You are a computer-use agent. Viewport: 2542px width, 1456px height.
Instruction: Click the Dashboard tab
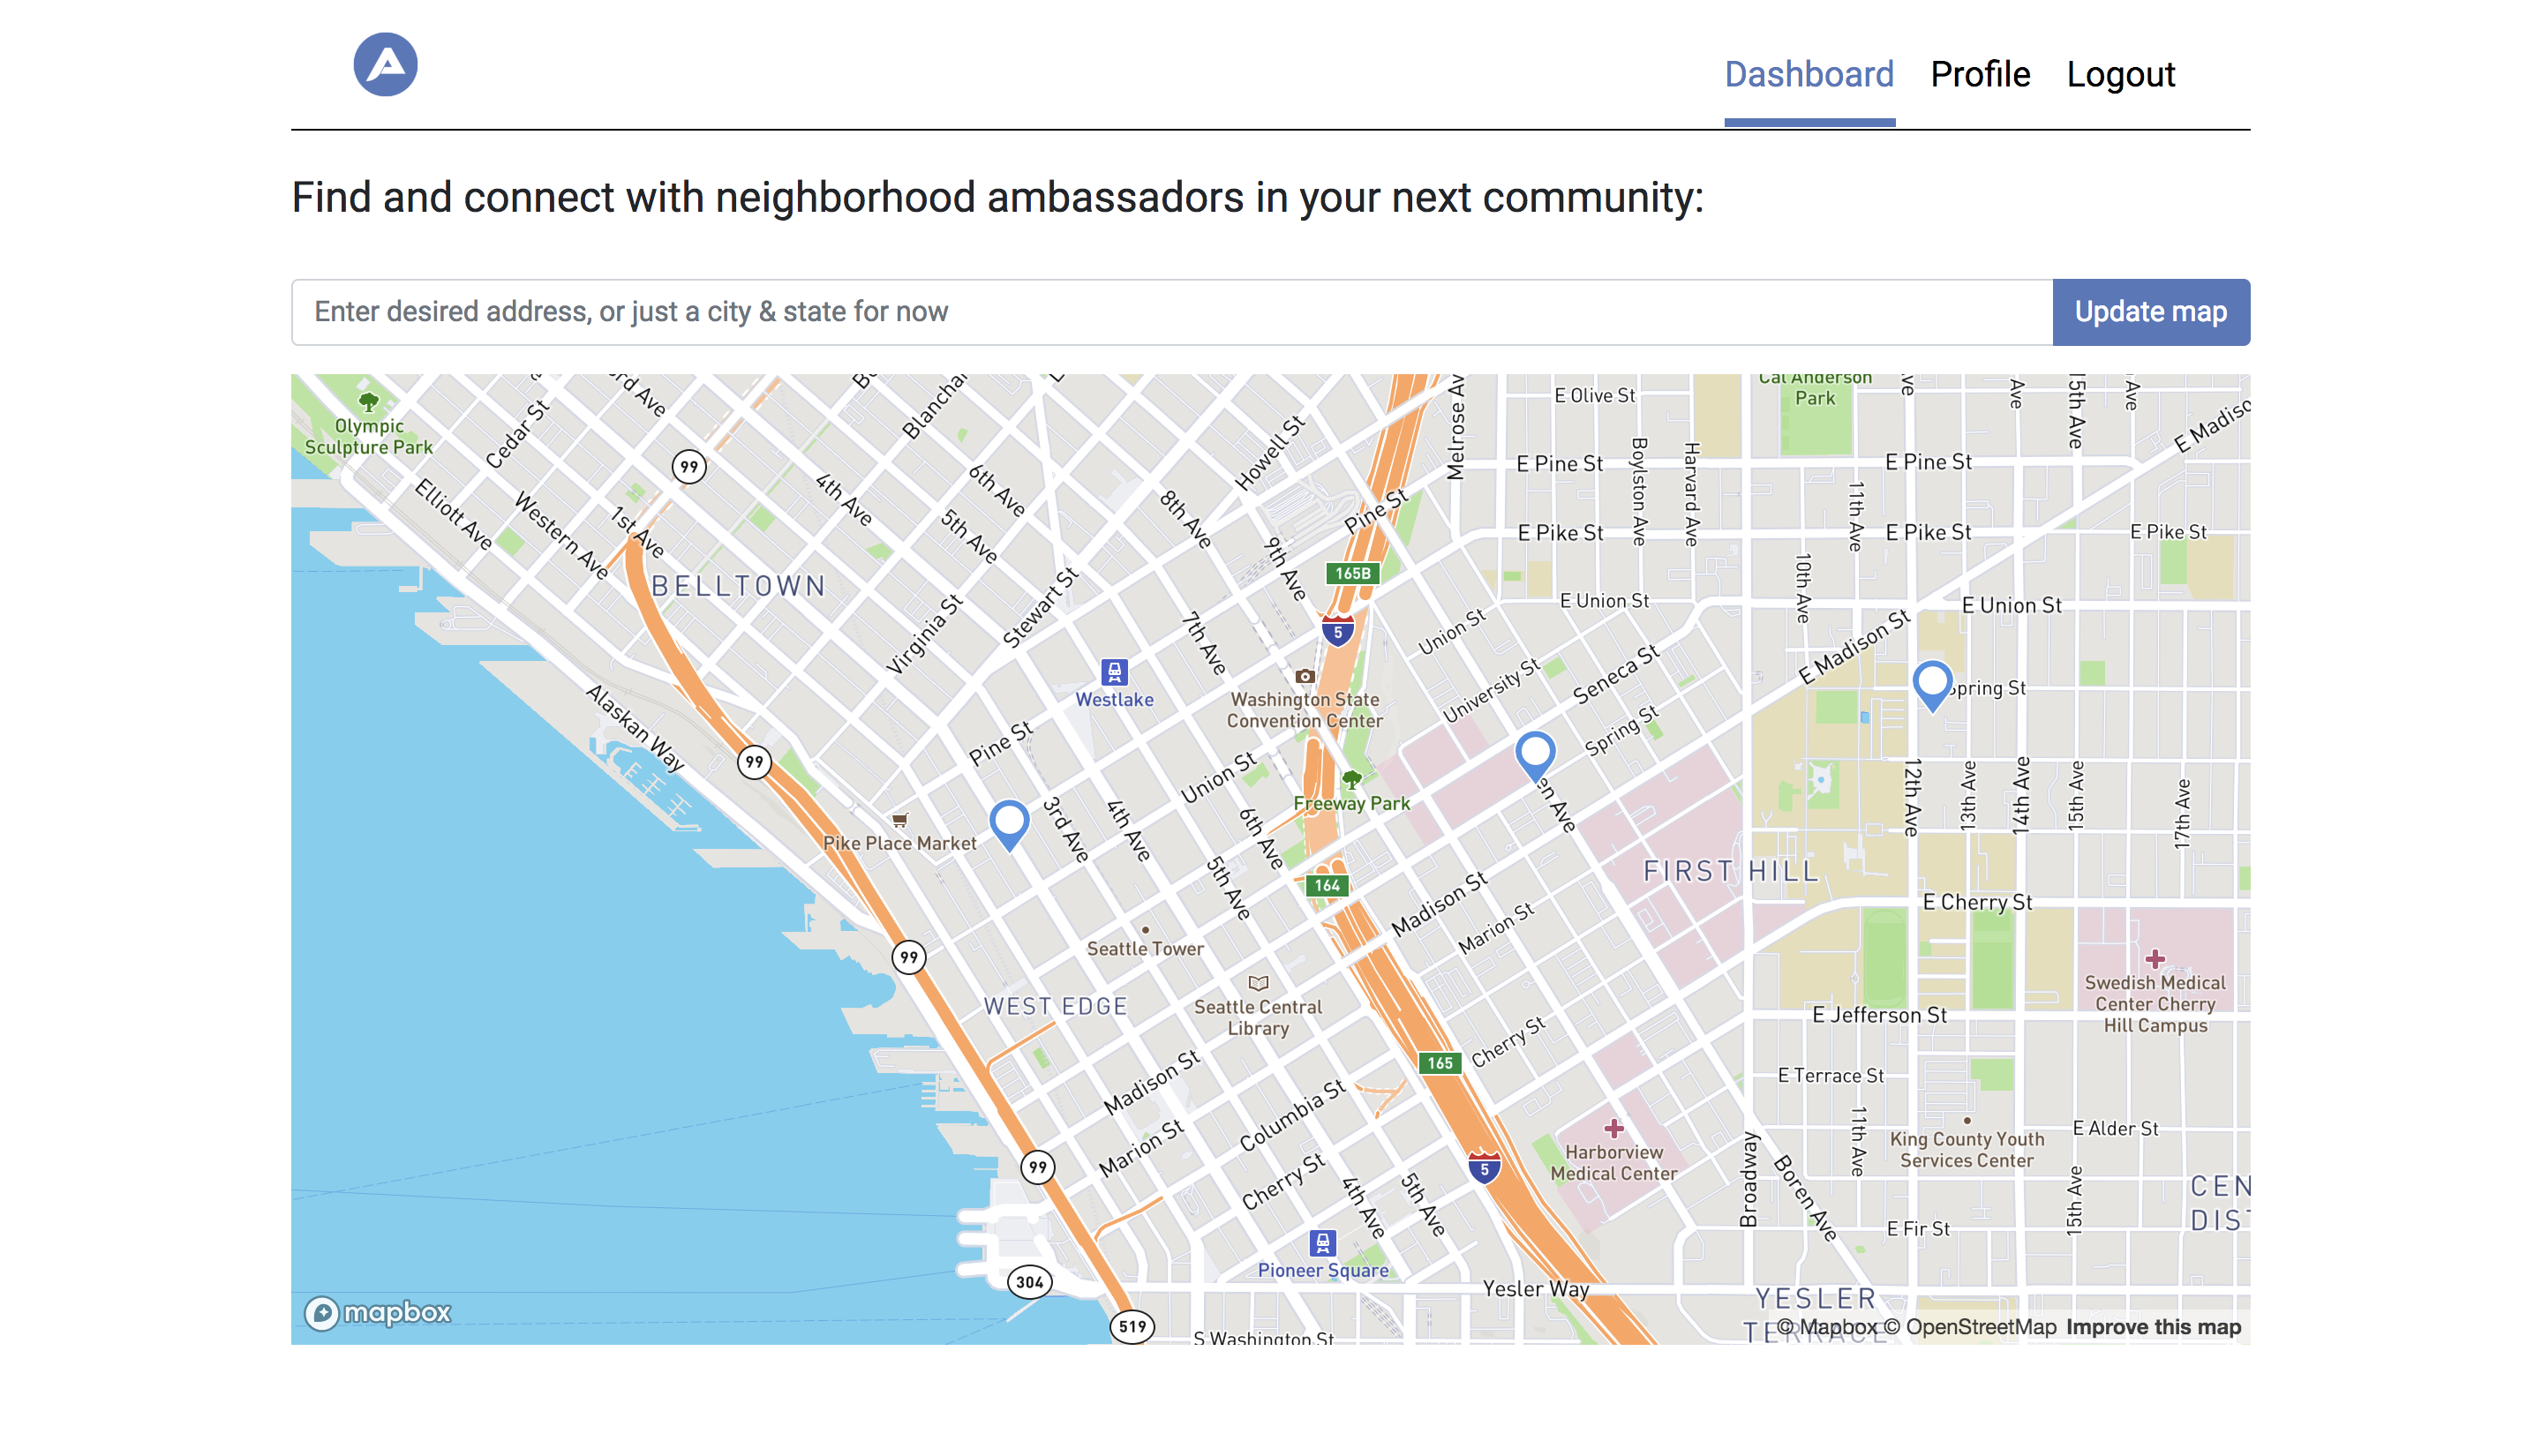(x=1807, y=75)
